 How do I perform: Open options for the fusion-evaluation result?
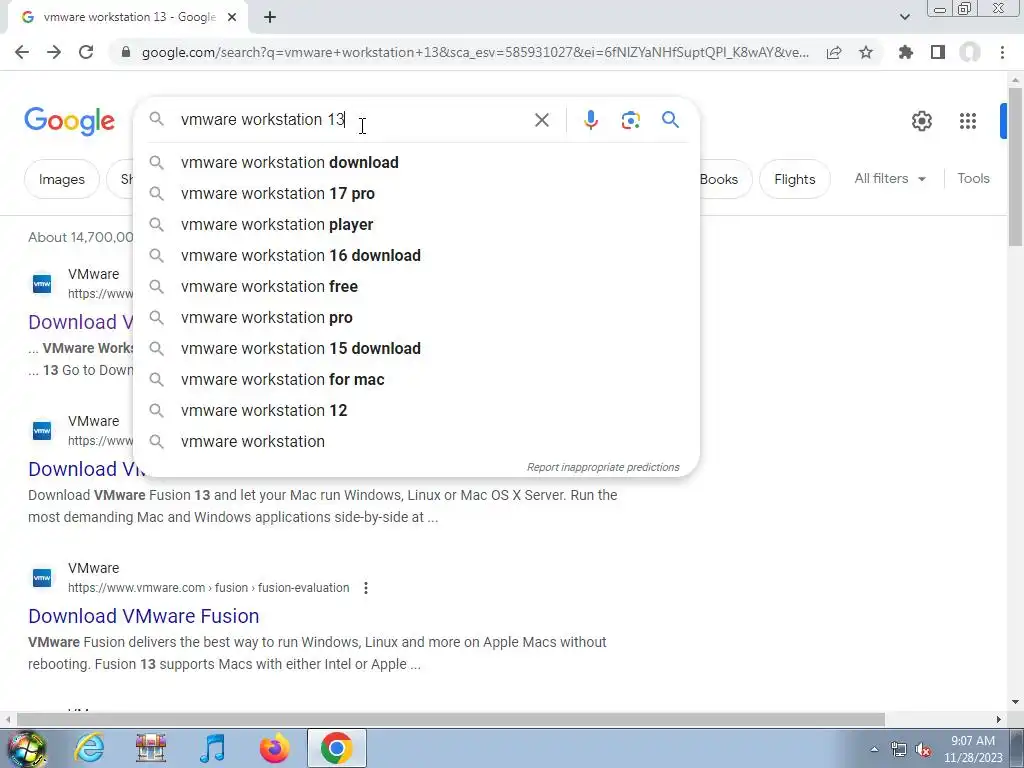366,588
